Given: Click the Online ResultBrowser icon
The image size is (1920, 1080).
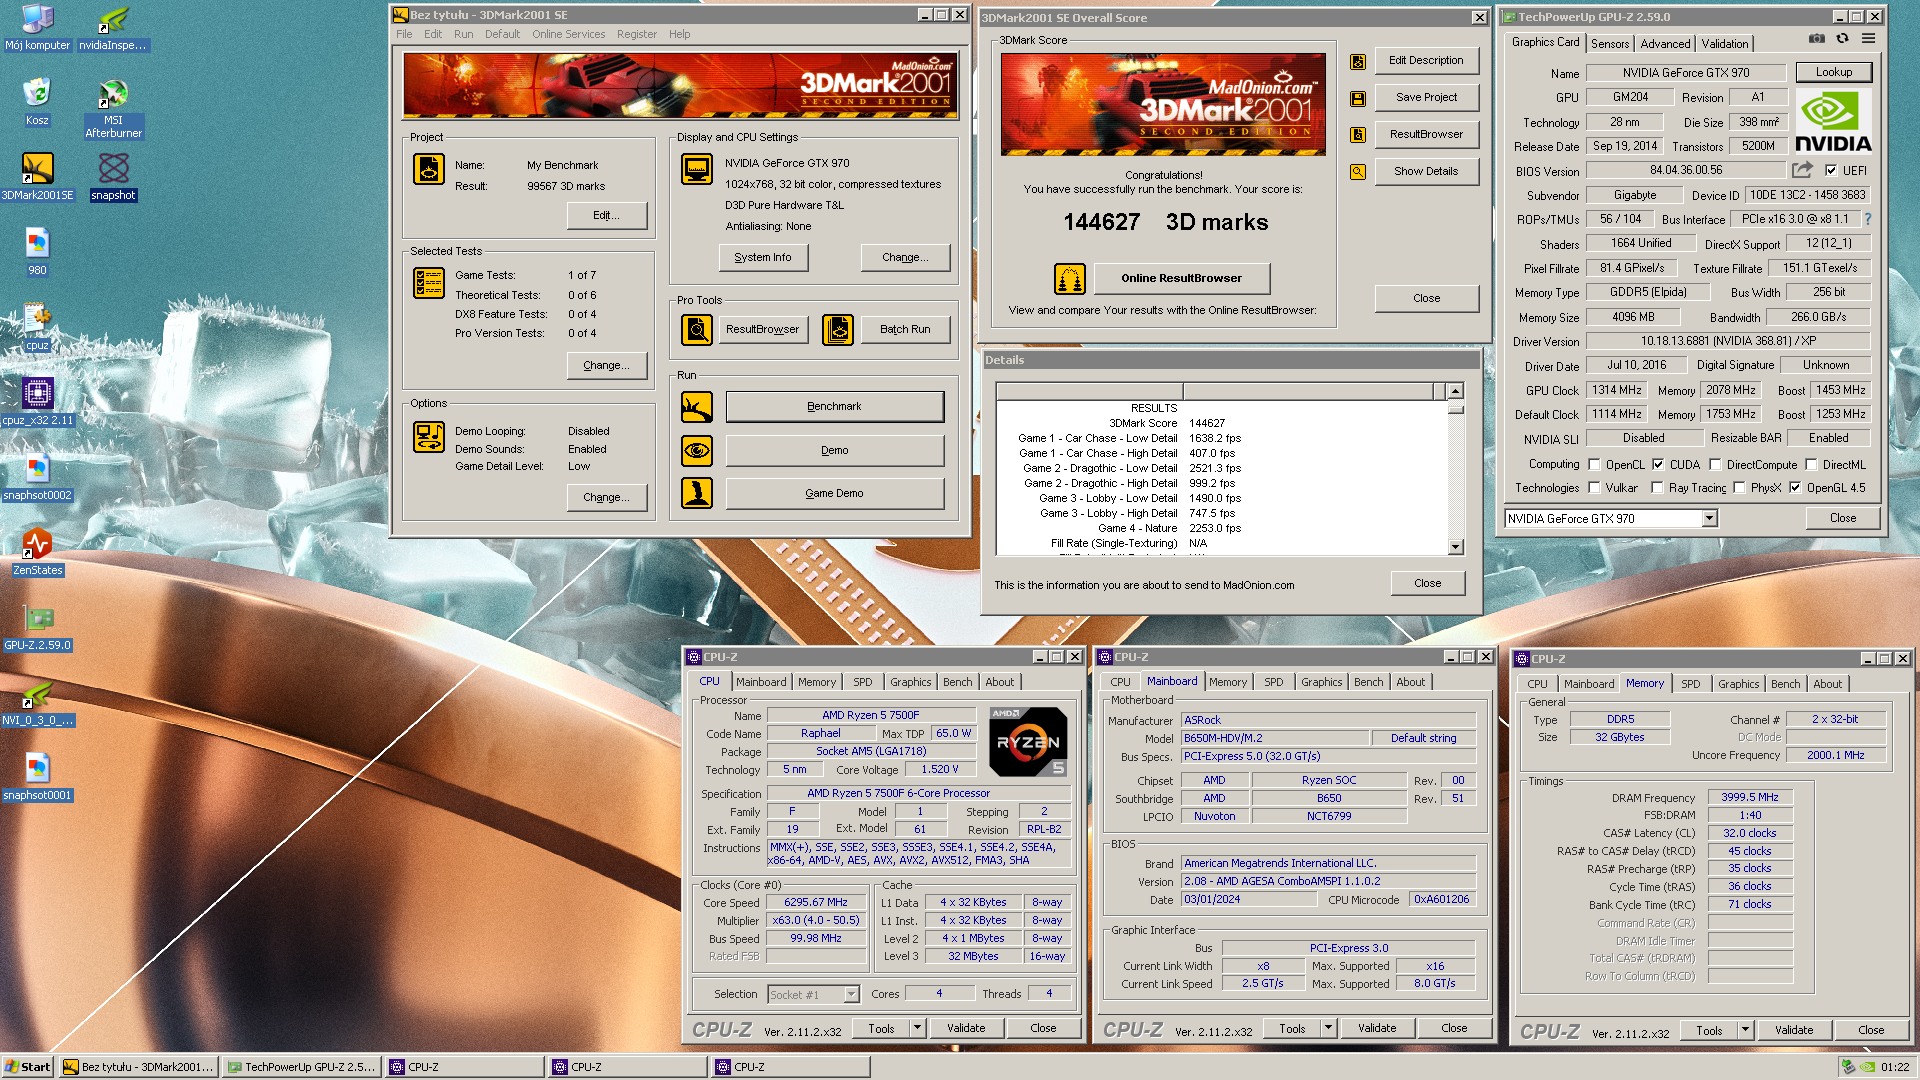Looking at the screenshot, I should pyautogui.click(x=1070, y=279).
